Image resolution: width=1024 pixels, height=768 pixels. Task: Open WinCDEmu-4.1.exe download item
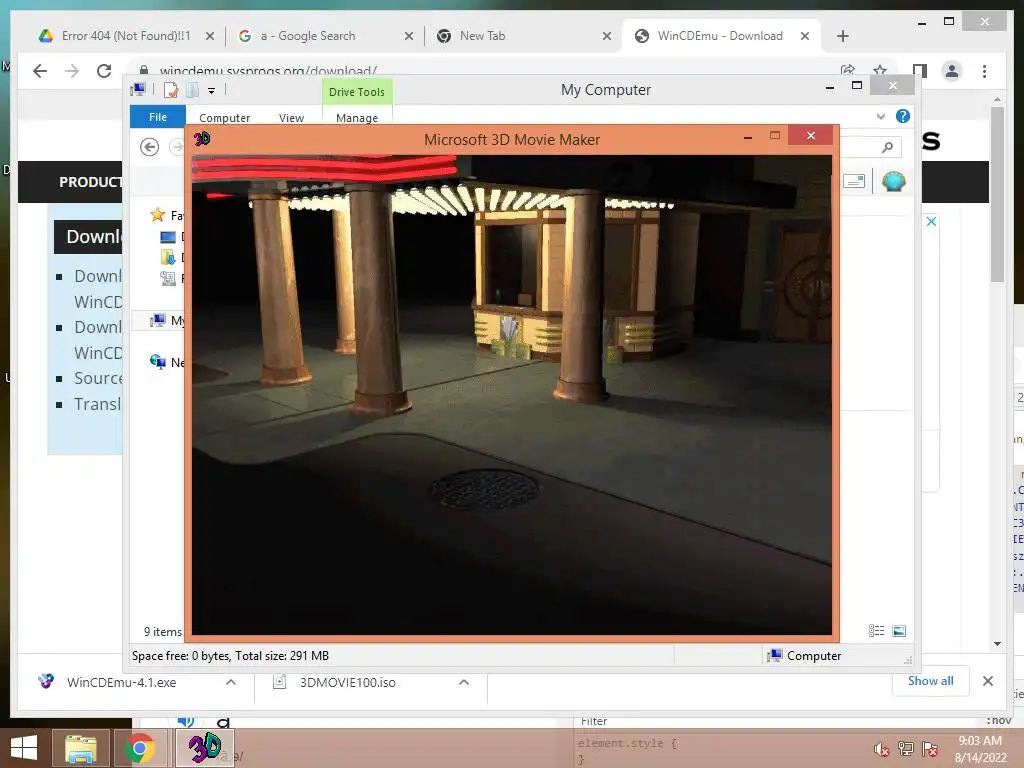coord(121,682)
